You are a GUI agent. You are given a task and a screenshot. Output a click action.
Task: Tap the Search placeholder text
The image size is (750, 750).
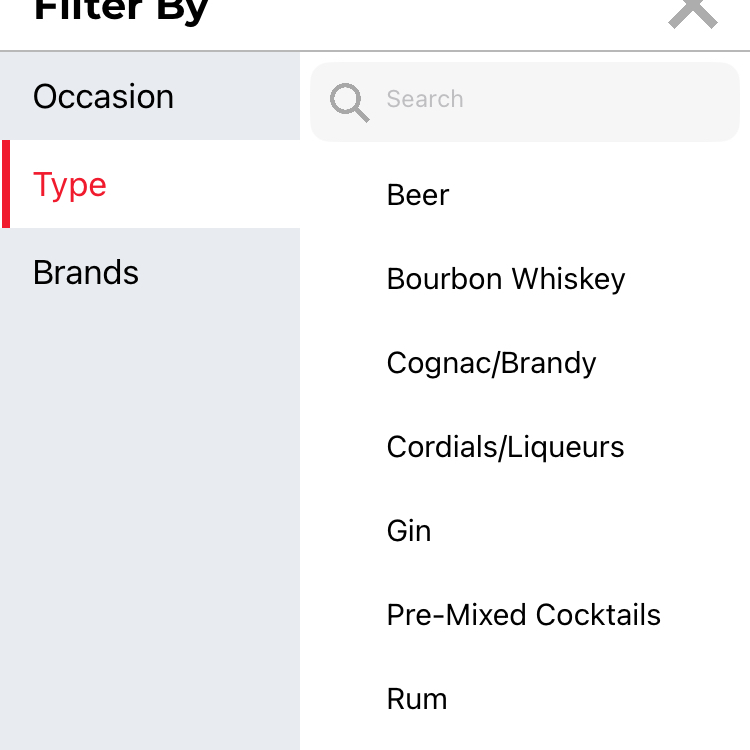tap(425, 99)
